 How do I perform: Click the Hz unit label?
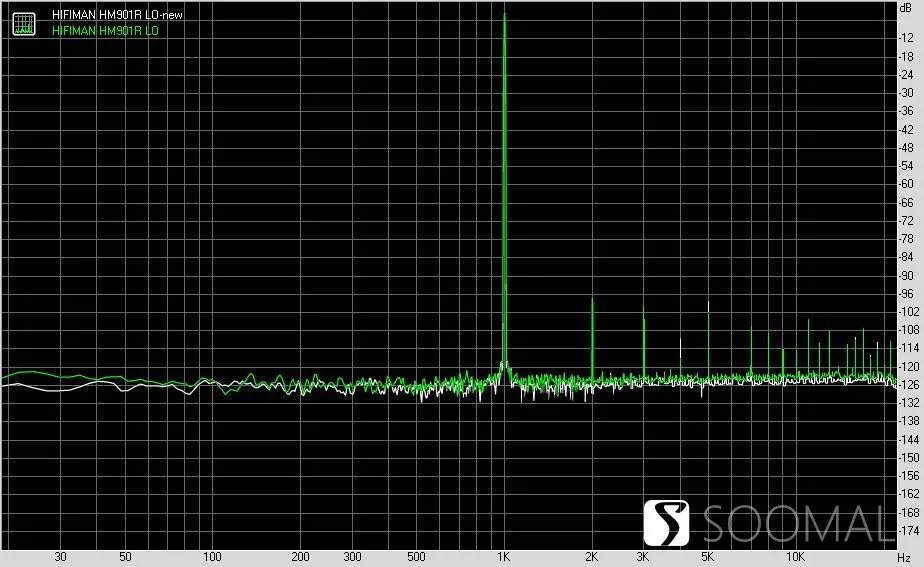click(904, 558)
